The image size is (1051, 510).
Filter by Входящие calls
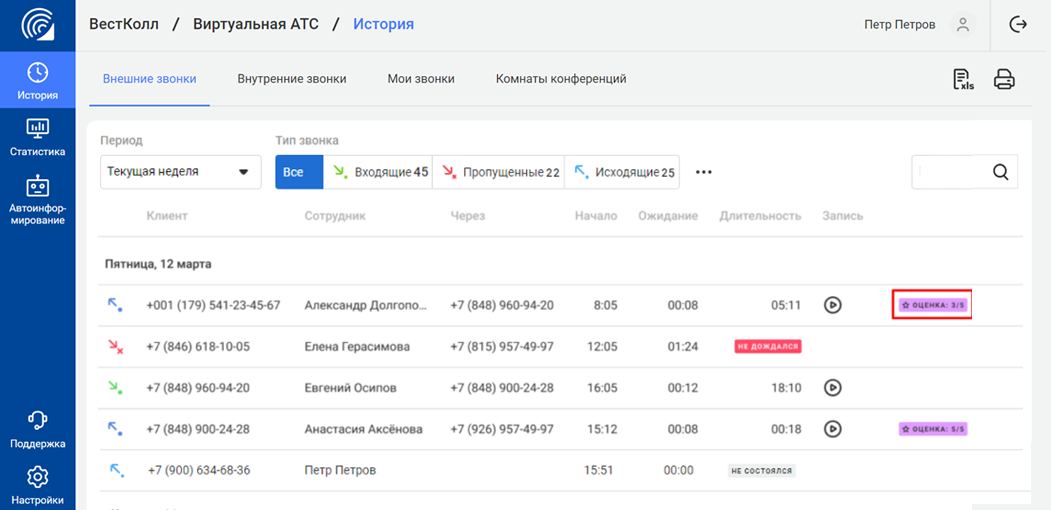[x=378, y=172]
